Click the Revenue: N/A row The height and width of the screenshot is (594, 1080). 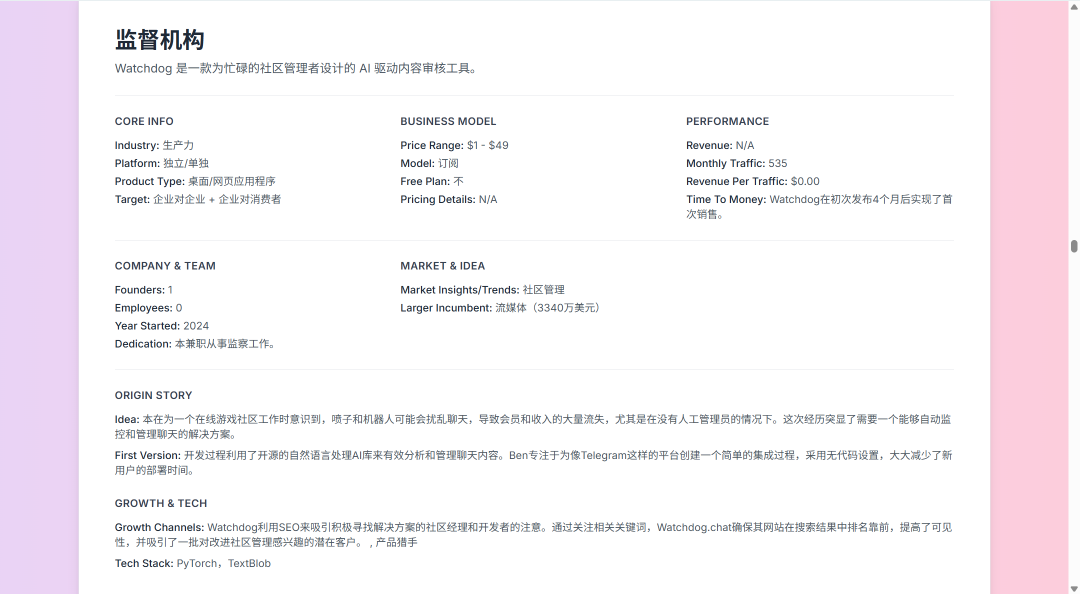point(720,145)
